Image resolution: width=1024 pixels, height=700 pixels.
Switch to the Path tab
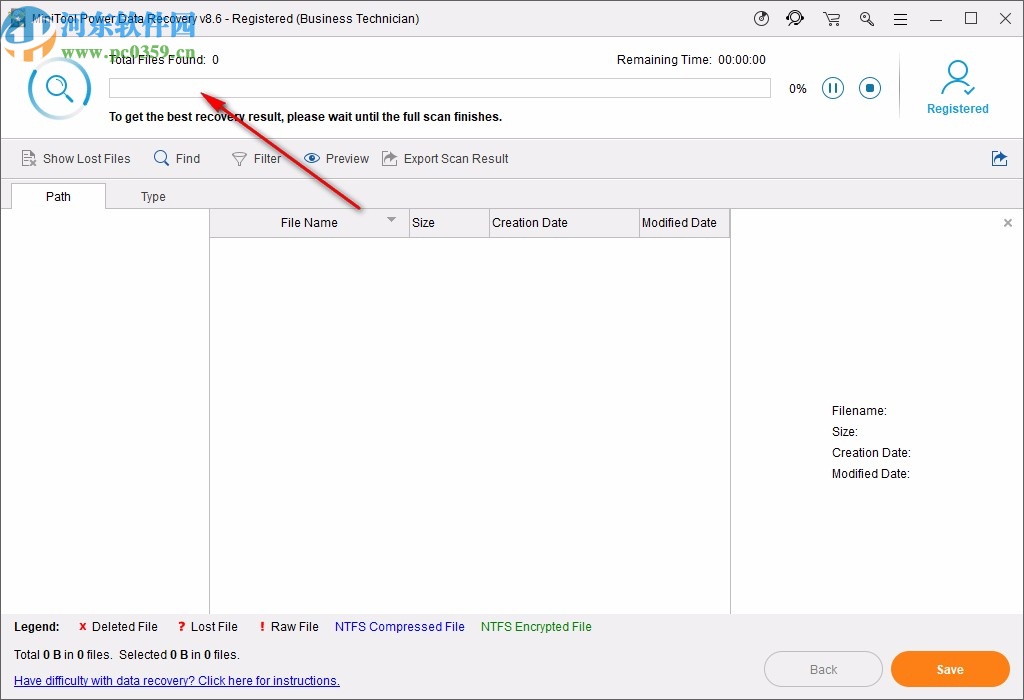pos(58,197)
